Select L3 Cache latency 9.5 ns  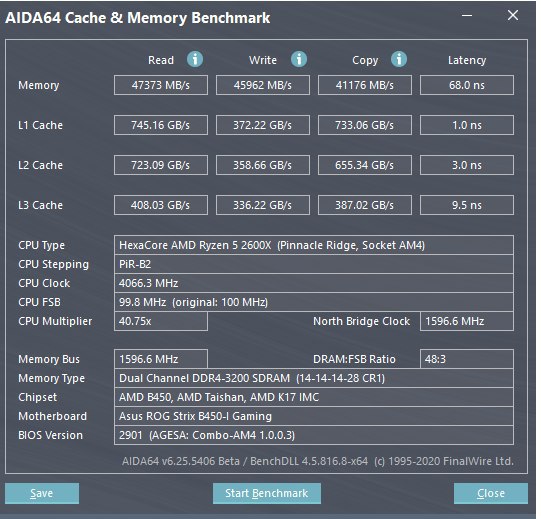point(467,205)
